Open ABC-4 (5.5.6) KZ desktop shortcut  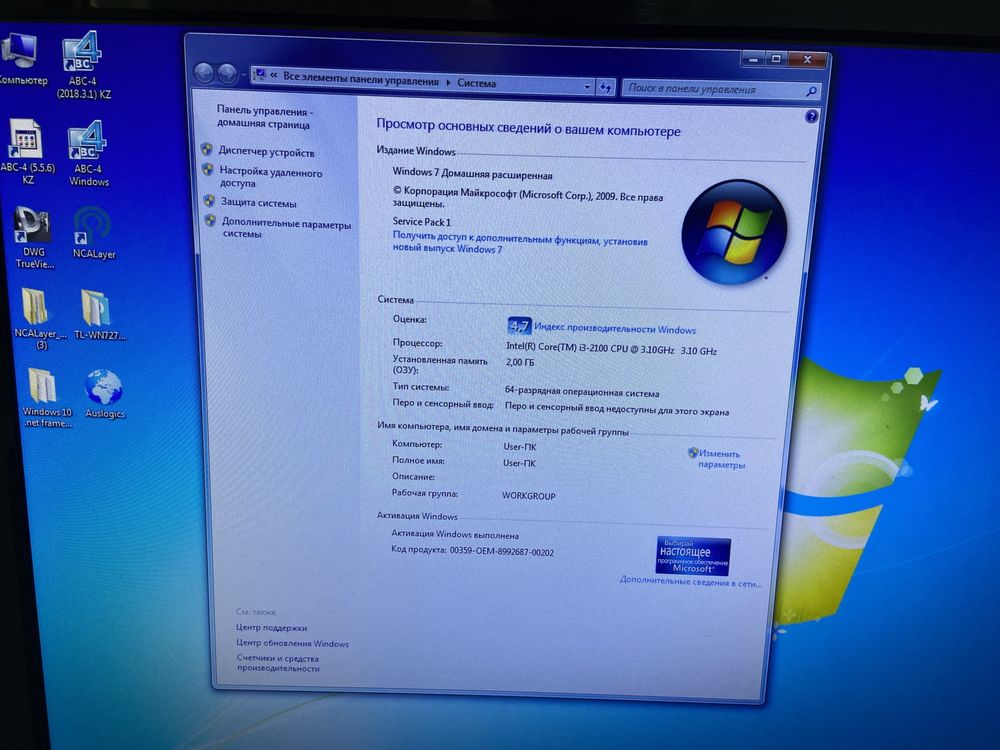tap(27, 152)
